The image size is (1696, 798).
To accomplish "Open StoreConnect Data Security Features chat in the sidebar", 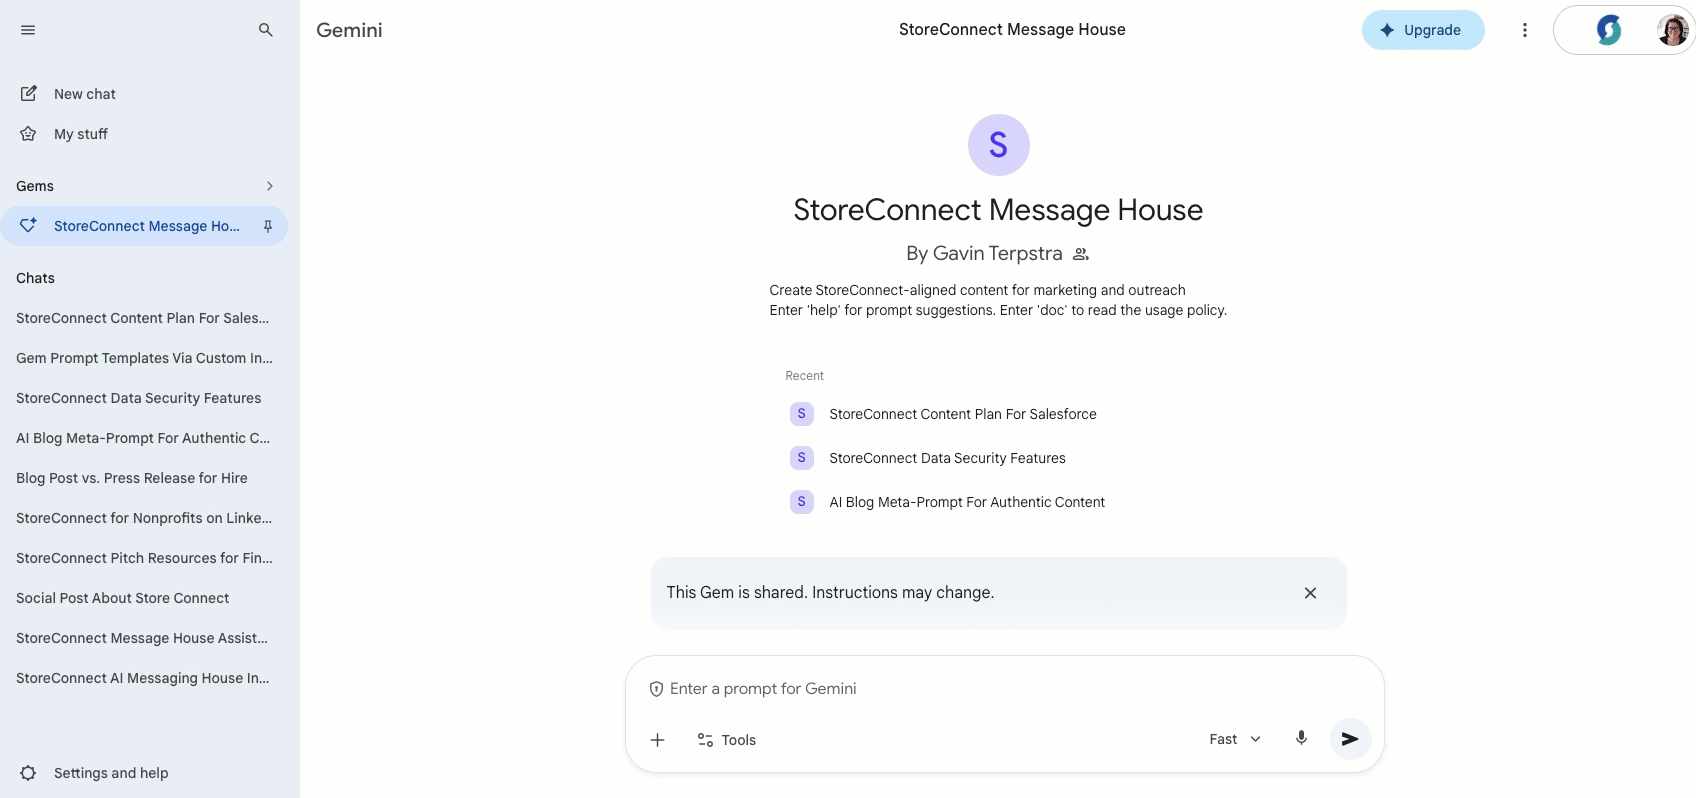I will point(139,398).
